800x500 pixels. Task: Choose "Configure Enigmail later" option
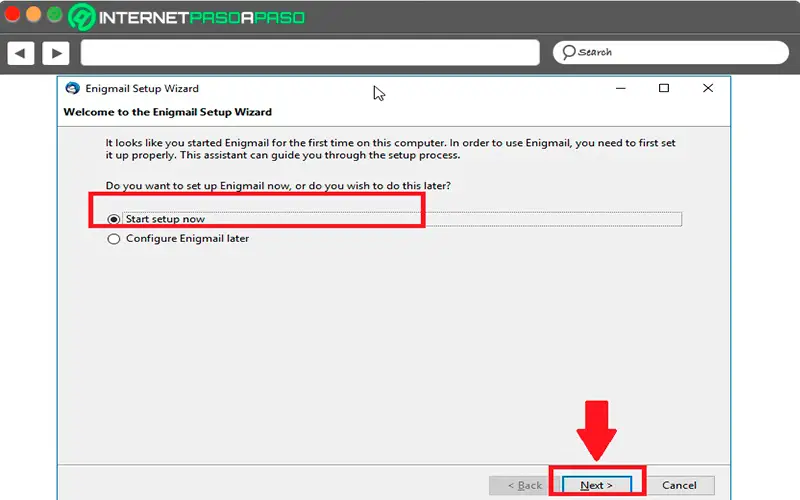(x=114, y=239)
